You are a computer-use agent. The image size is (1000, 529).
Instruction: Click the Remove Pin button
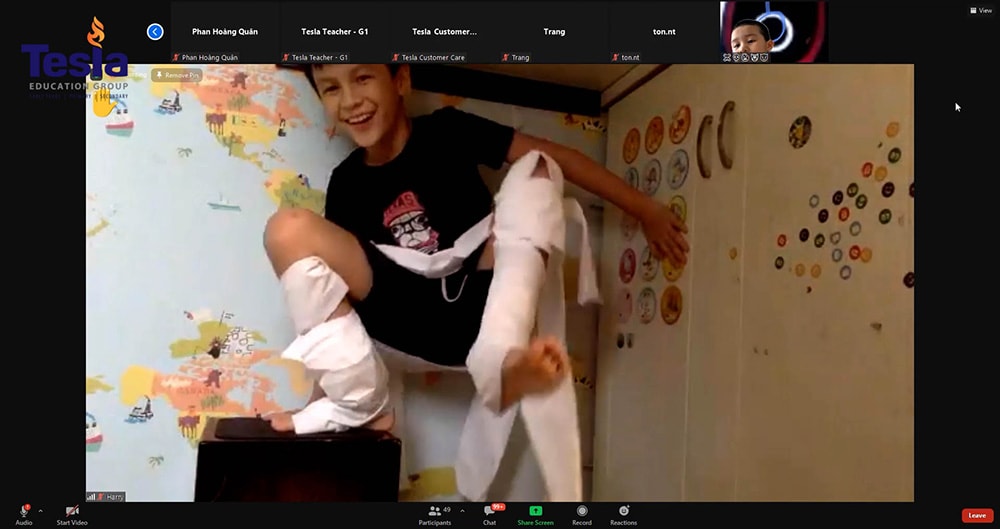pos(177,75)
